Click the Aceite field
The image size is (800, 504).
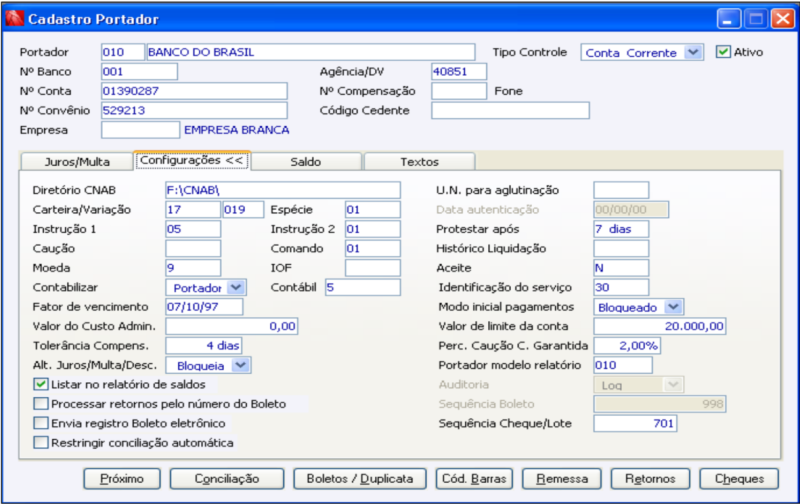621,267
